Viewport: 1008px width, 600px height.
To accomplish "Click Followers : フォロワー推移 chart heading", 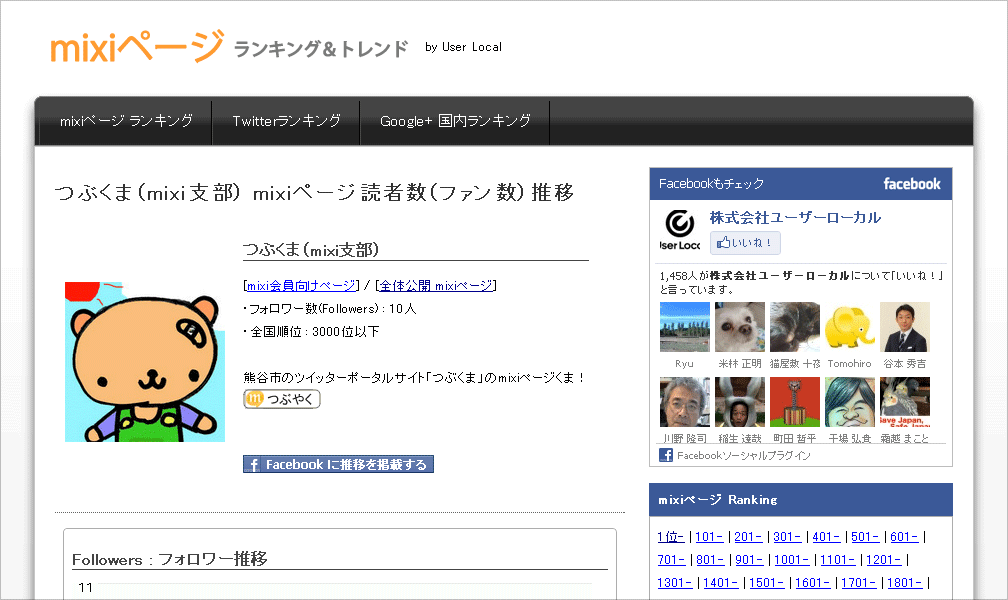I will (170, 559).
